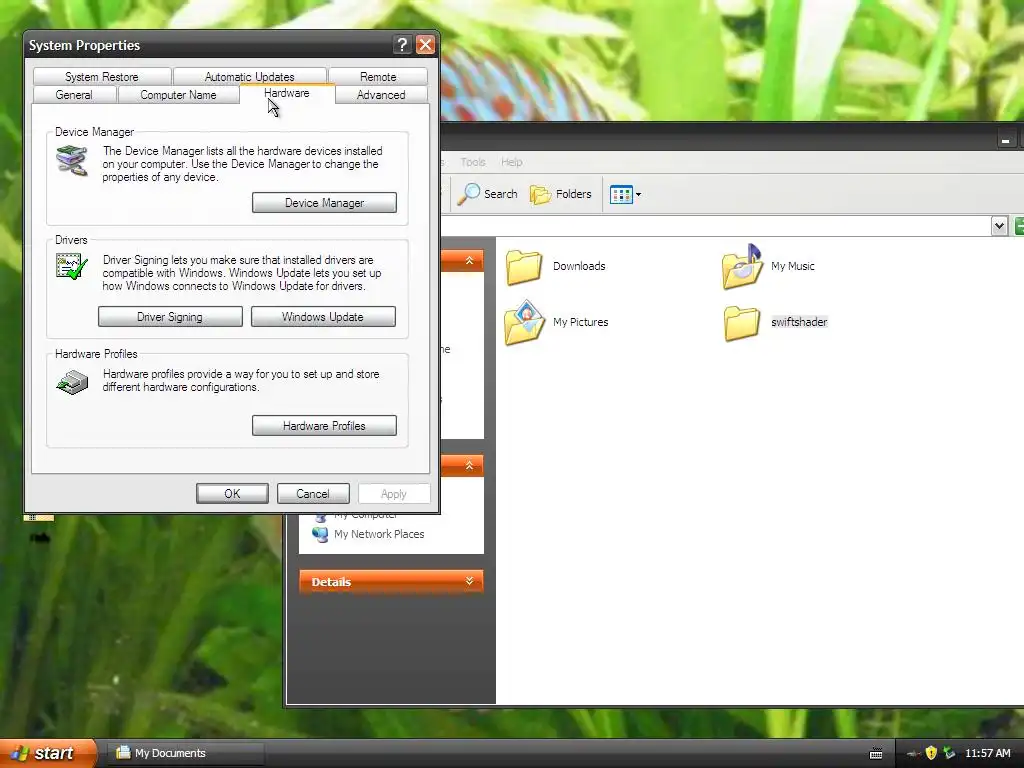Screen dimensions: 1024x768
Task: Confirm System Properties with OK
Action: [x=232, y=494]
